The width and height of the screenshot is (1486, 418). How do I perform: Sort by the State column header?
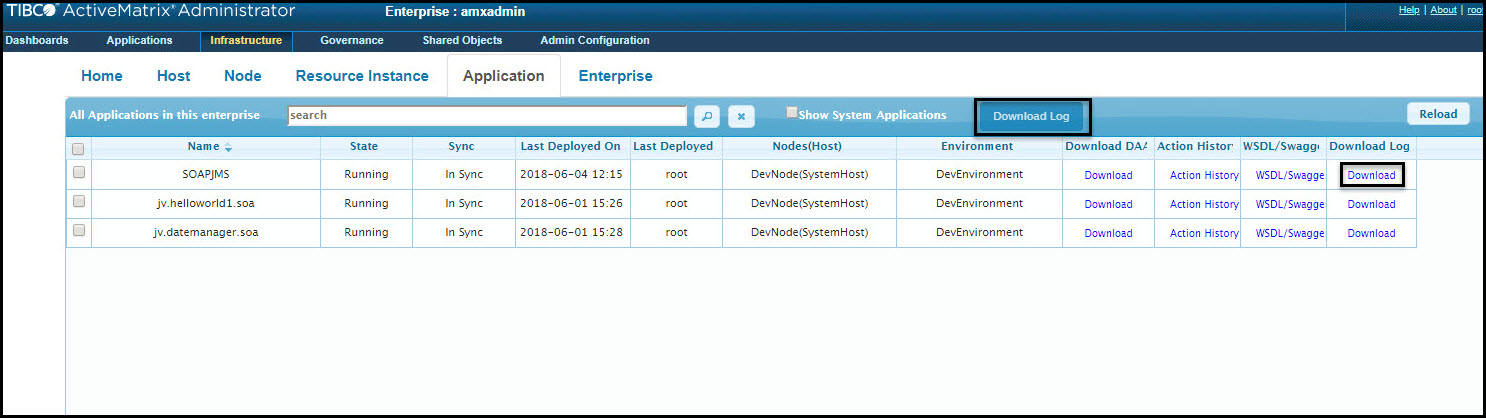(364, 147)
